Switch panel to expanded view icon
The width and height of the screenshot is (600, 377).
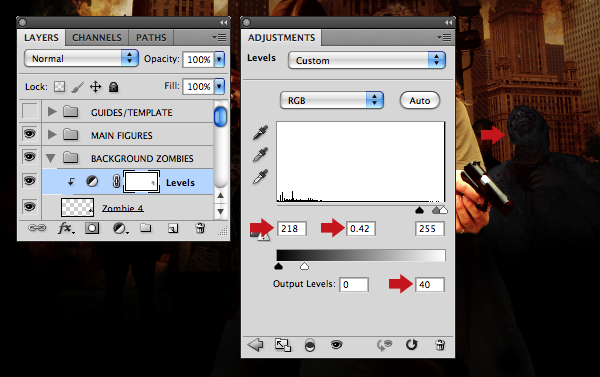point(283,345)
